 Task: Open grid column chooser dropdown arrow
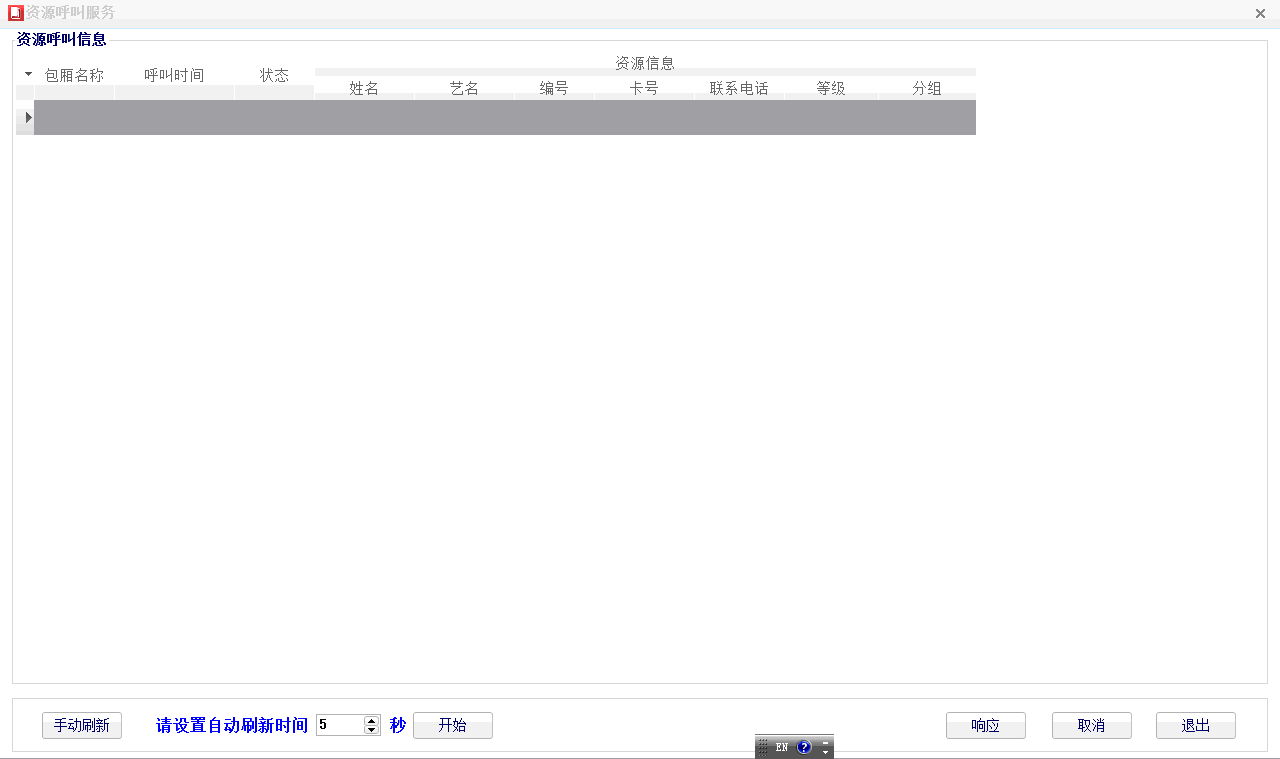[28, 74]
